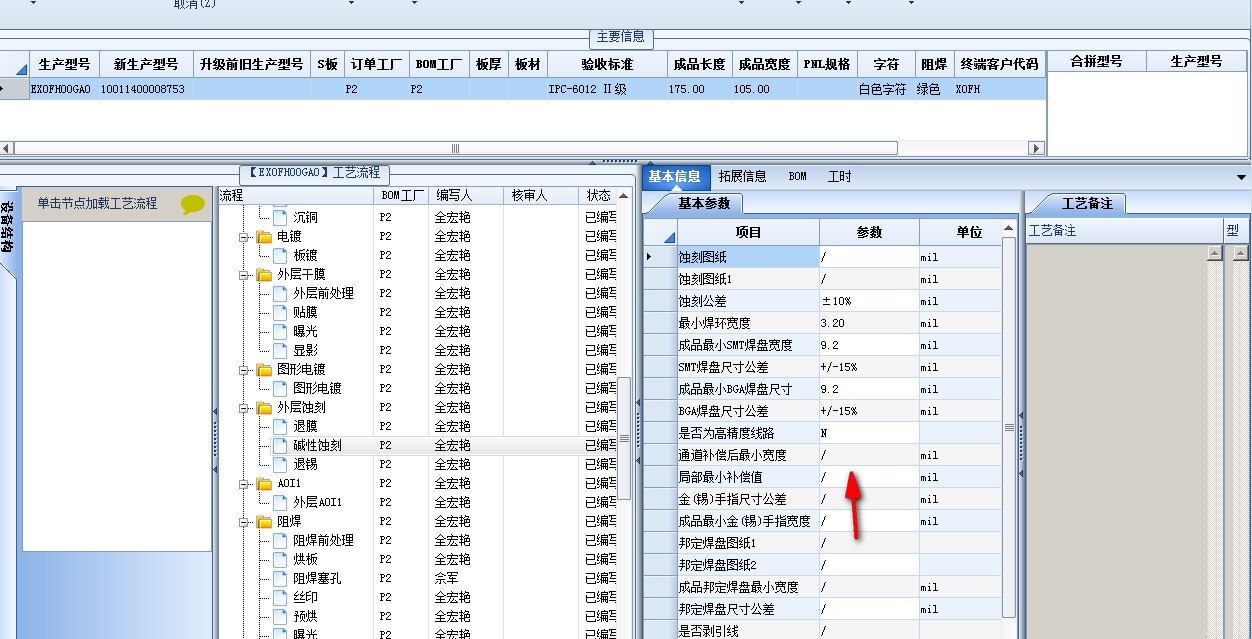The height and width of the screenshot is (639, 1252).
Task: Click the 编写人 column header in tree
Action: pyautogui.click(x=466, y=196)
